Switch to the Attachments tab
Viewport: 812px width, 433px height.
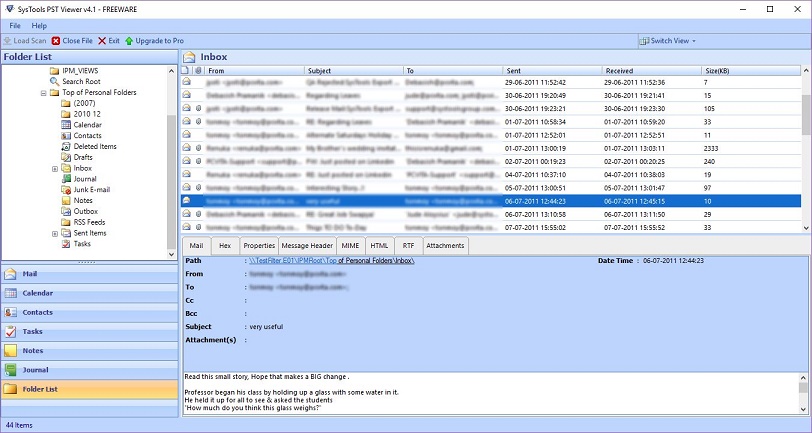(445, 246)
